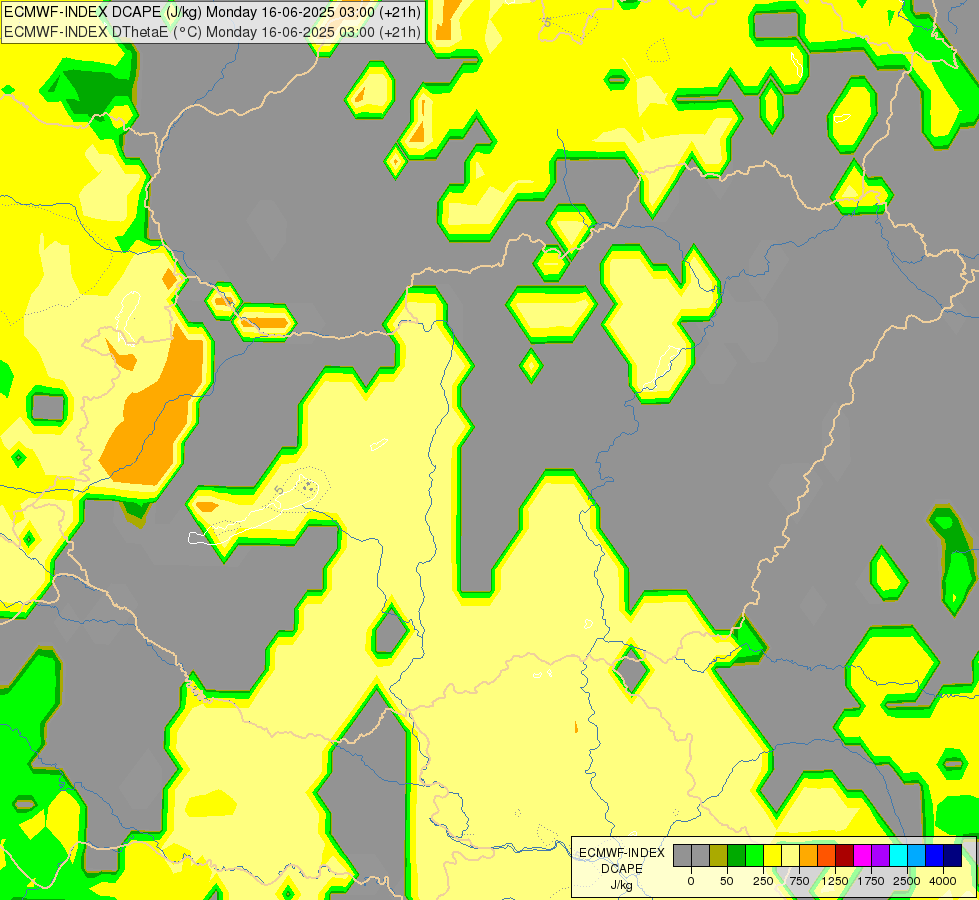
Task: Click legend scale value 1750
Action: [x=871, y=881]
